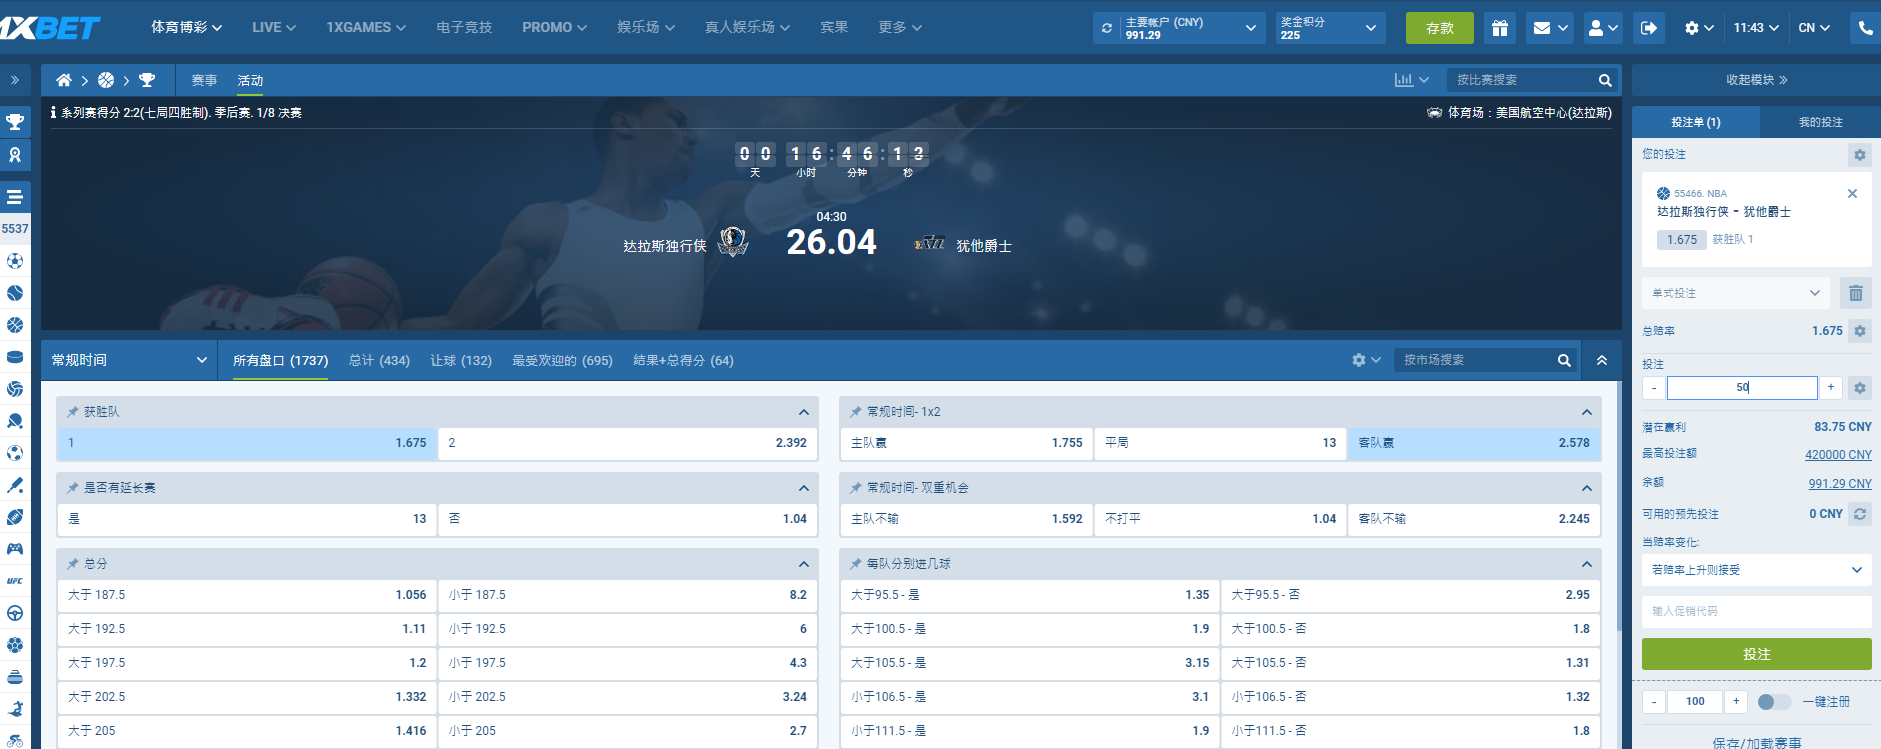1881x749 pixels.
Task: Click the home icon in breadcrumb
Action: point(64,80)
